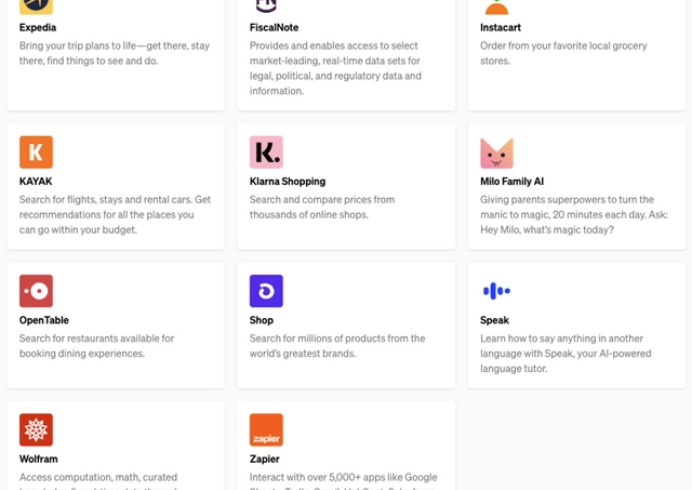Open the Klarna Shopping title text
692x490 pixels.
point(287,181)
